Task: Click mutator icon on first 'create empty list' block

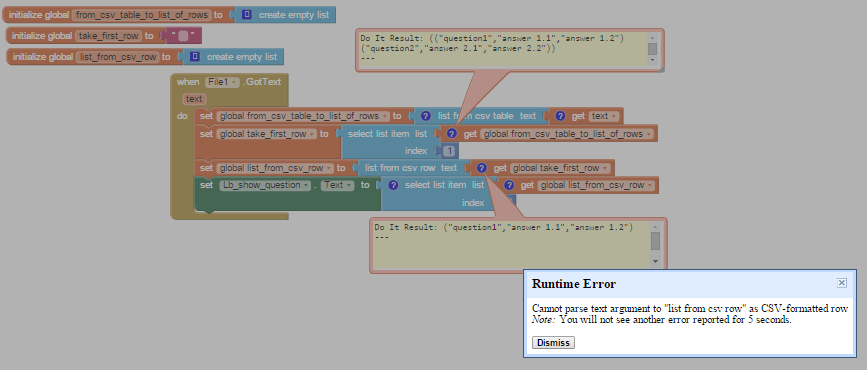Action: (x=247, y=15)
